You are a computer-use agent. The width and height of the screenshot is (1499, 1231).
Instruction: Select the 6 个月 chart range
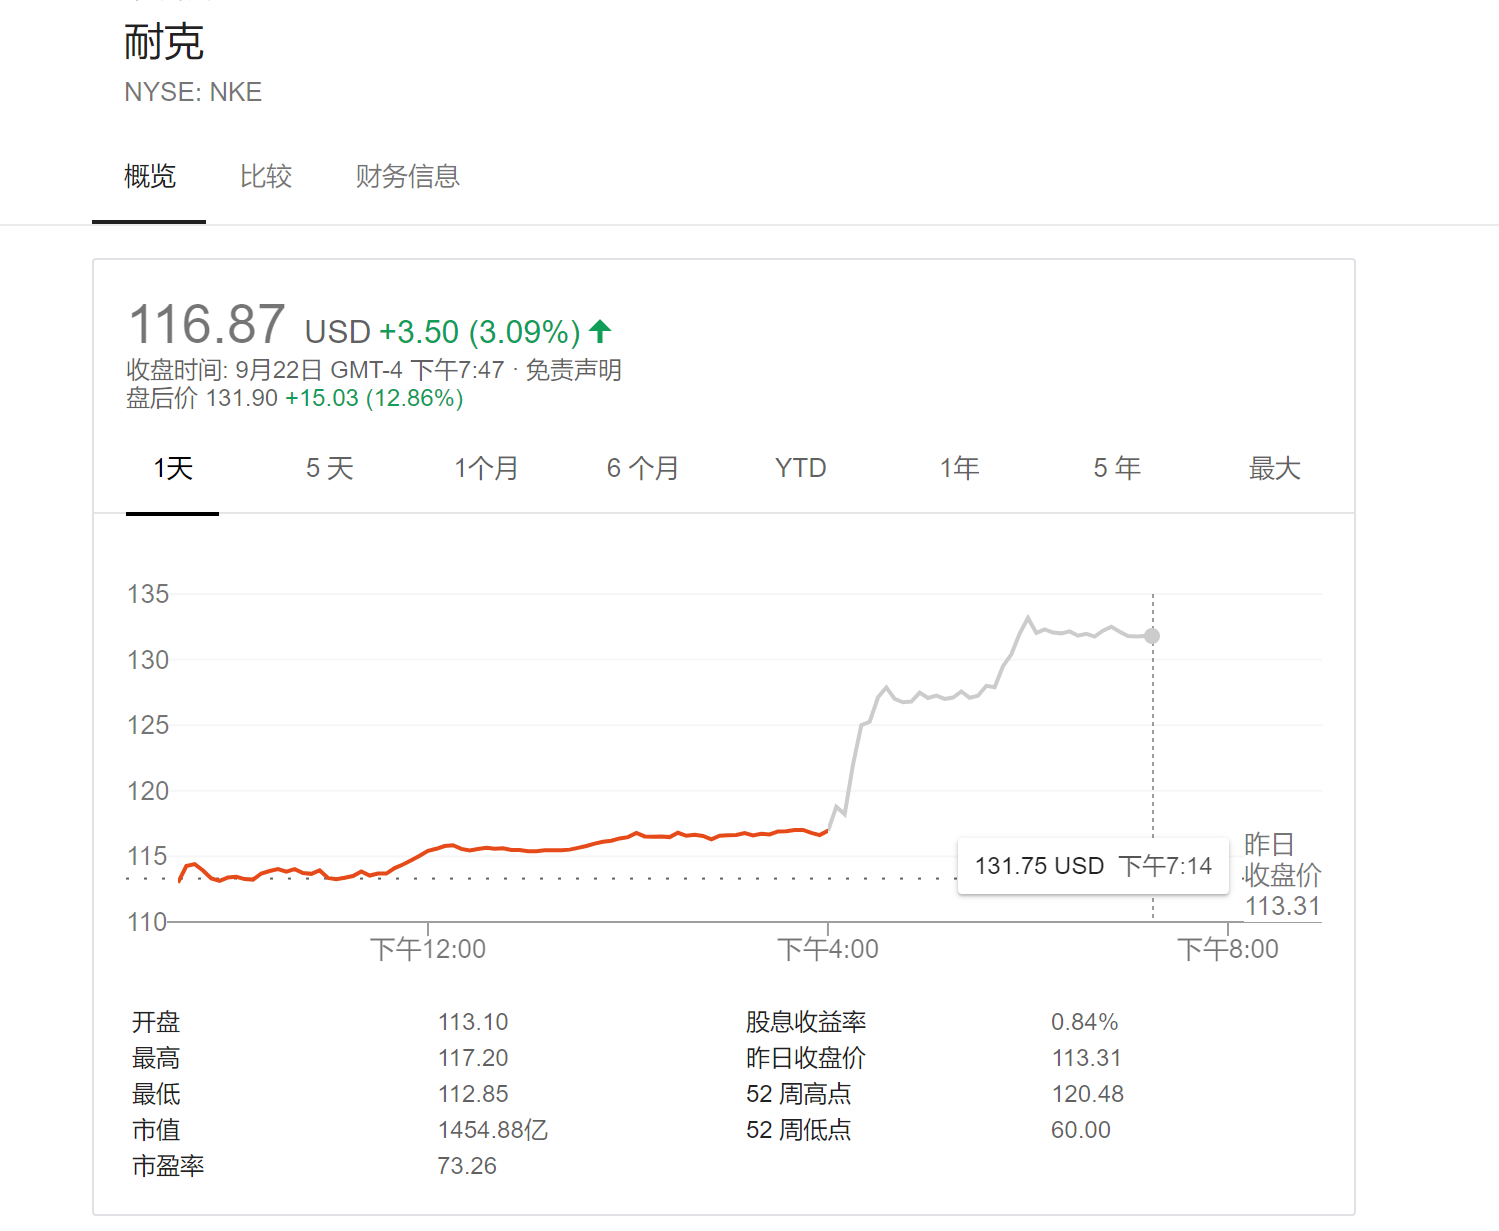pyautogui.click(x=643, y=469)
